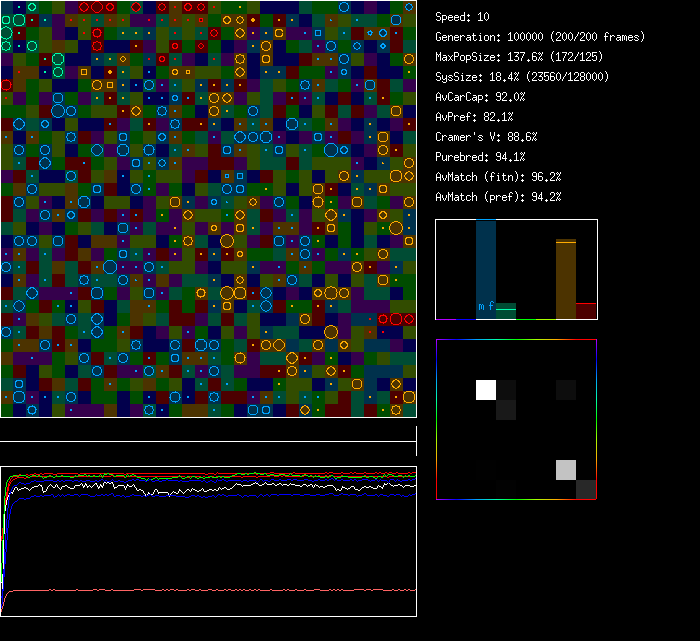
Task: Click the light gray heatmap cell
Action: tap(566, 470)
